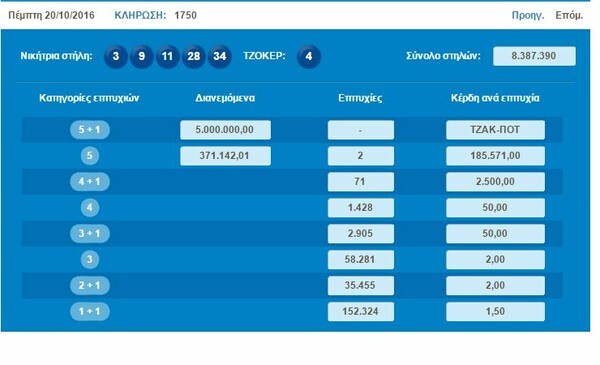Image resolution: width=600 pixels, height=365 pixels.
Task: Select the 2 + 1 category badge
Action: pos(90,285)
